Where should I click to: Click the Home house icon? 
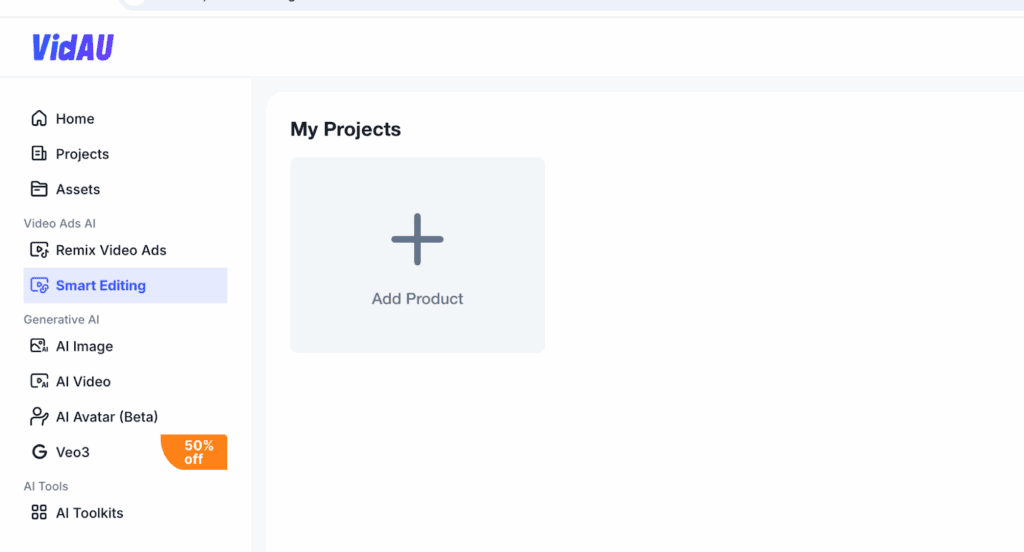[x=39, y=119]
